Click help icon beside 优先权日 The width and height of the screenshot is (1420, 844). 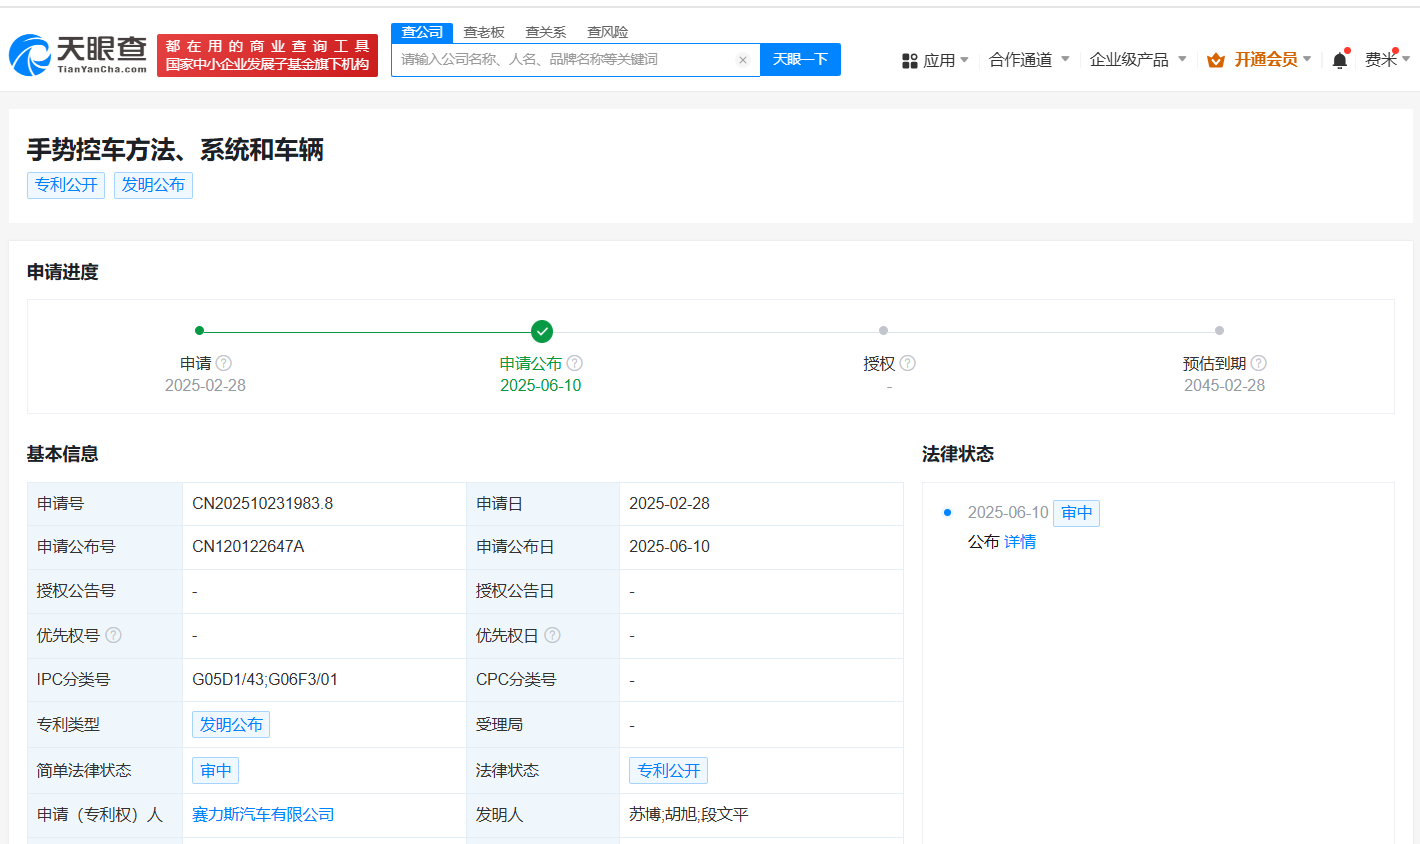coord(552,635)
